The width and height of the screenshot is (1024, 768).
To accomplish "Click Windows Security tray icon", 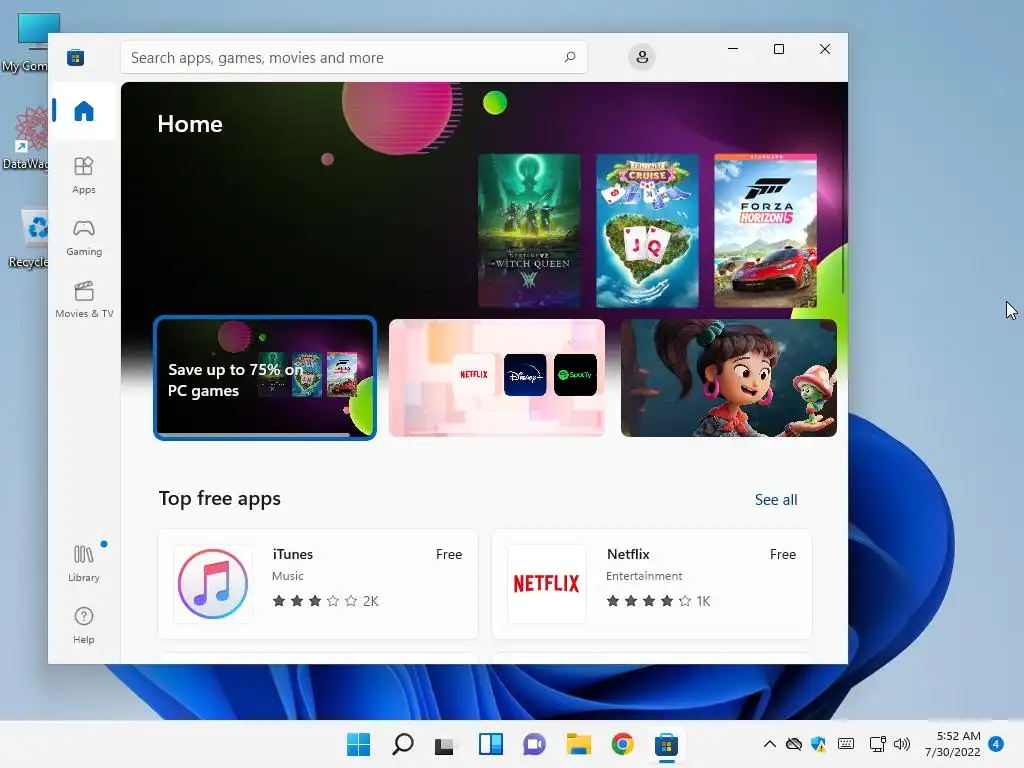I will coord(818,744).
